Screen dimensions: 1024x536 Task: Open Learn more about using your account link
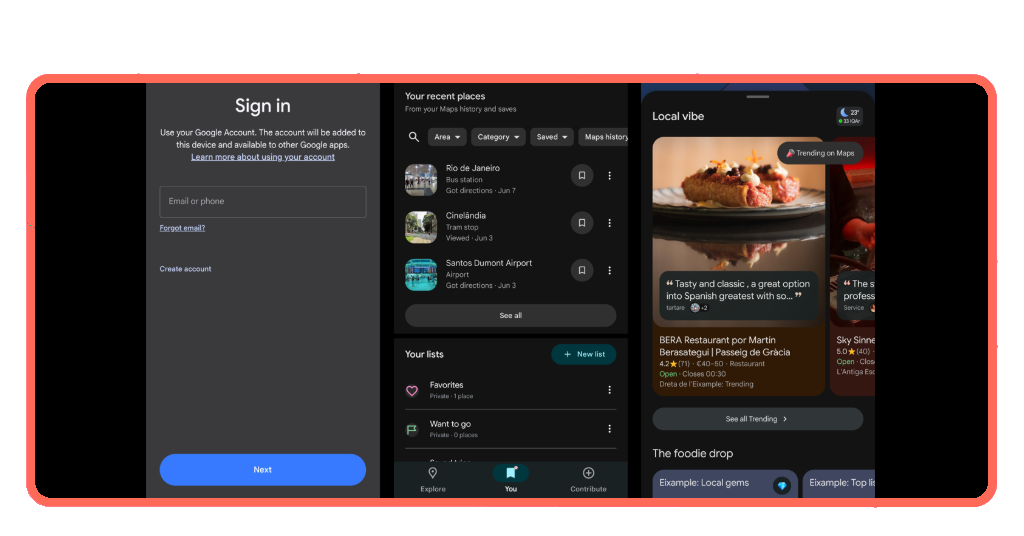point(263,157)
